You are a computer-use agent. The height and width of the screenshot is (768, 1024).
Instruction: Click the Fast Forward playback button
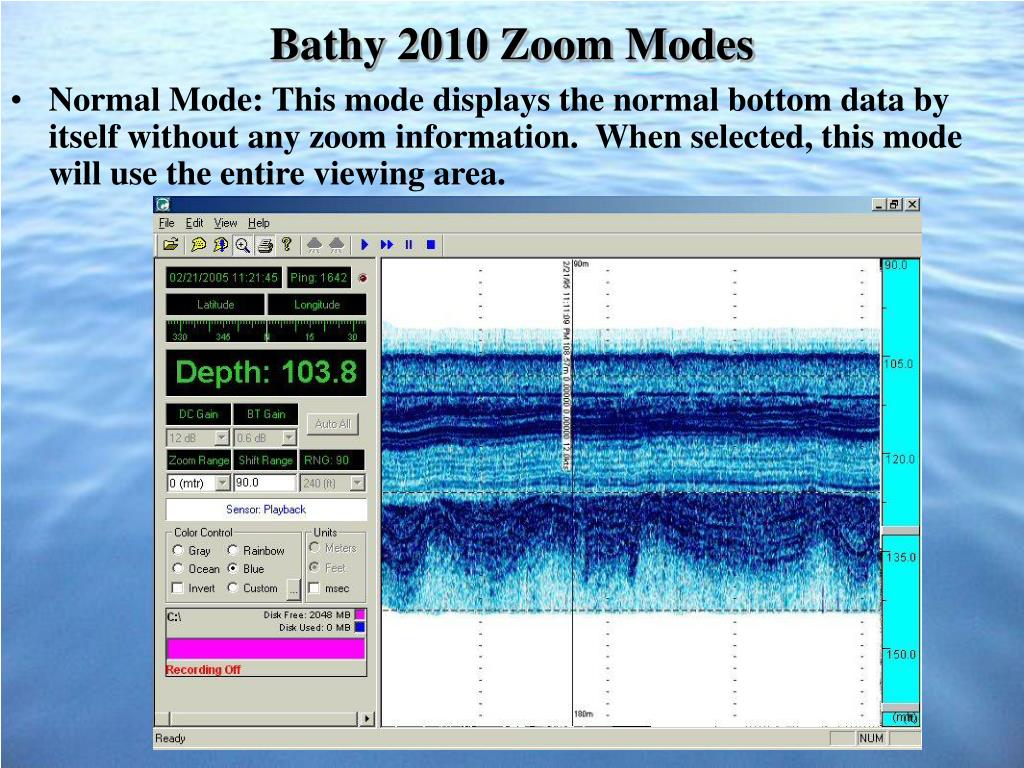tap(387, 245)
